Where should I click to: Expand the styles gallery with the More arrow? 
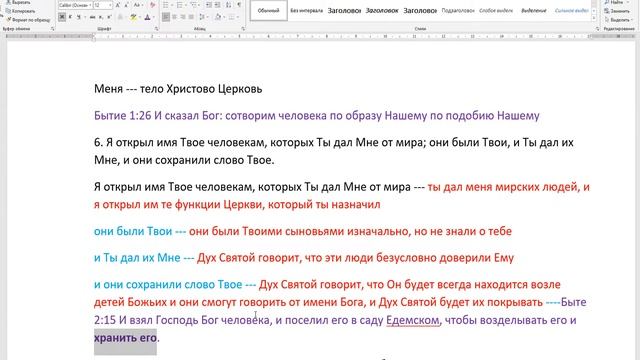pos(593,18)
